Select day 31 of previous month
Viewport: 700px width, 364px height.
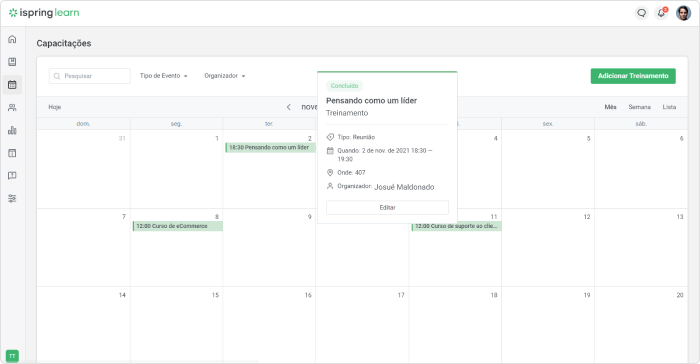pyautogui.click(x=83, y=169)
